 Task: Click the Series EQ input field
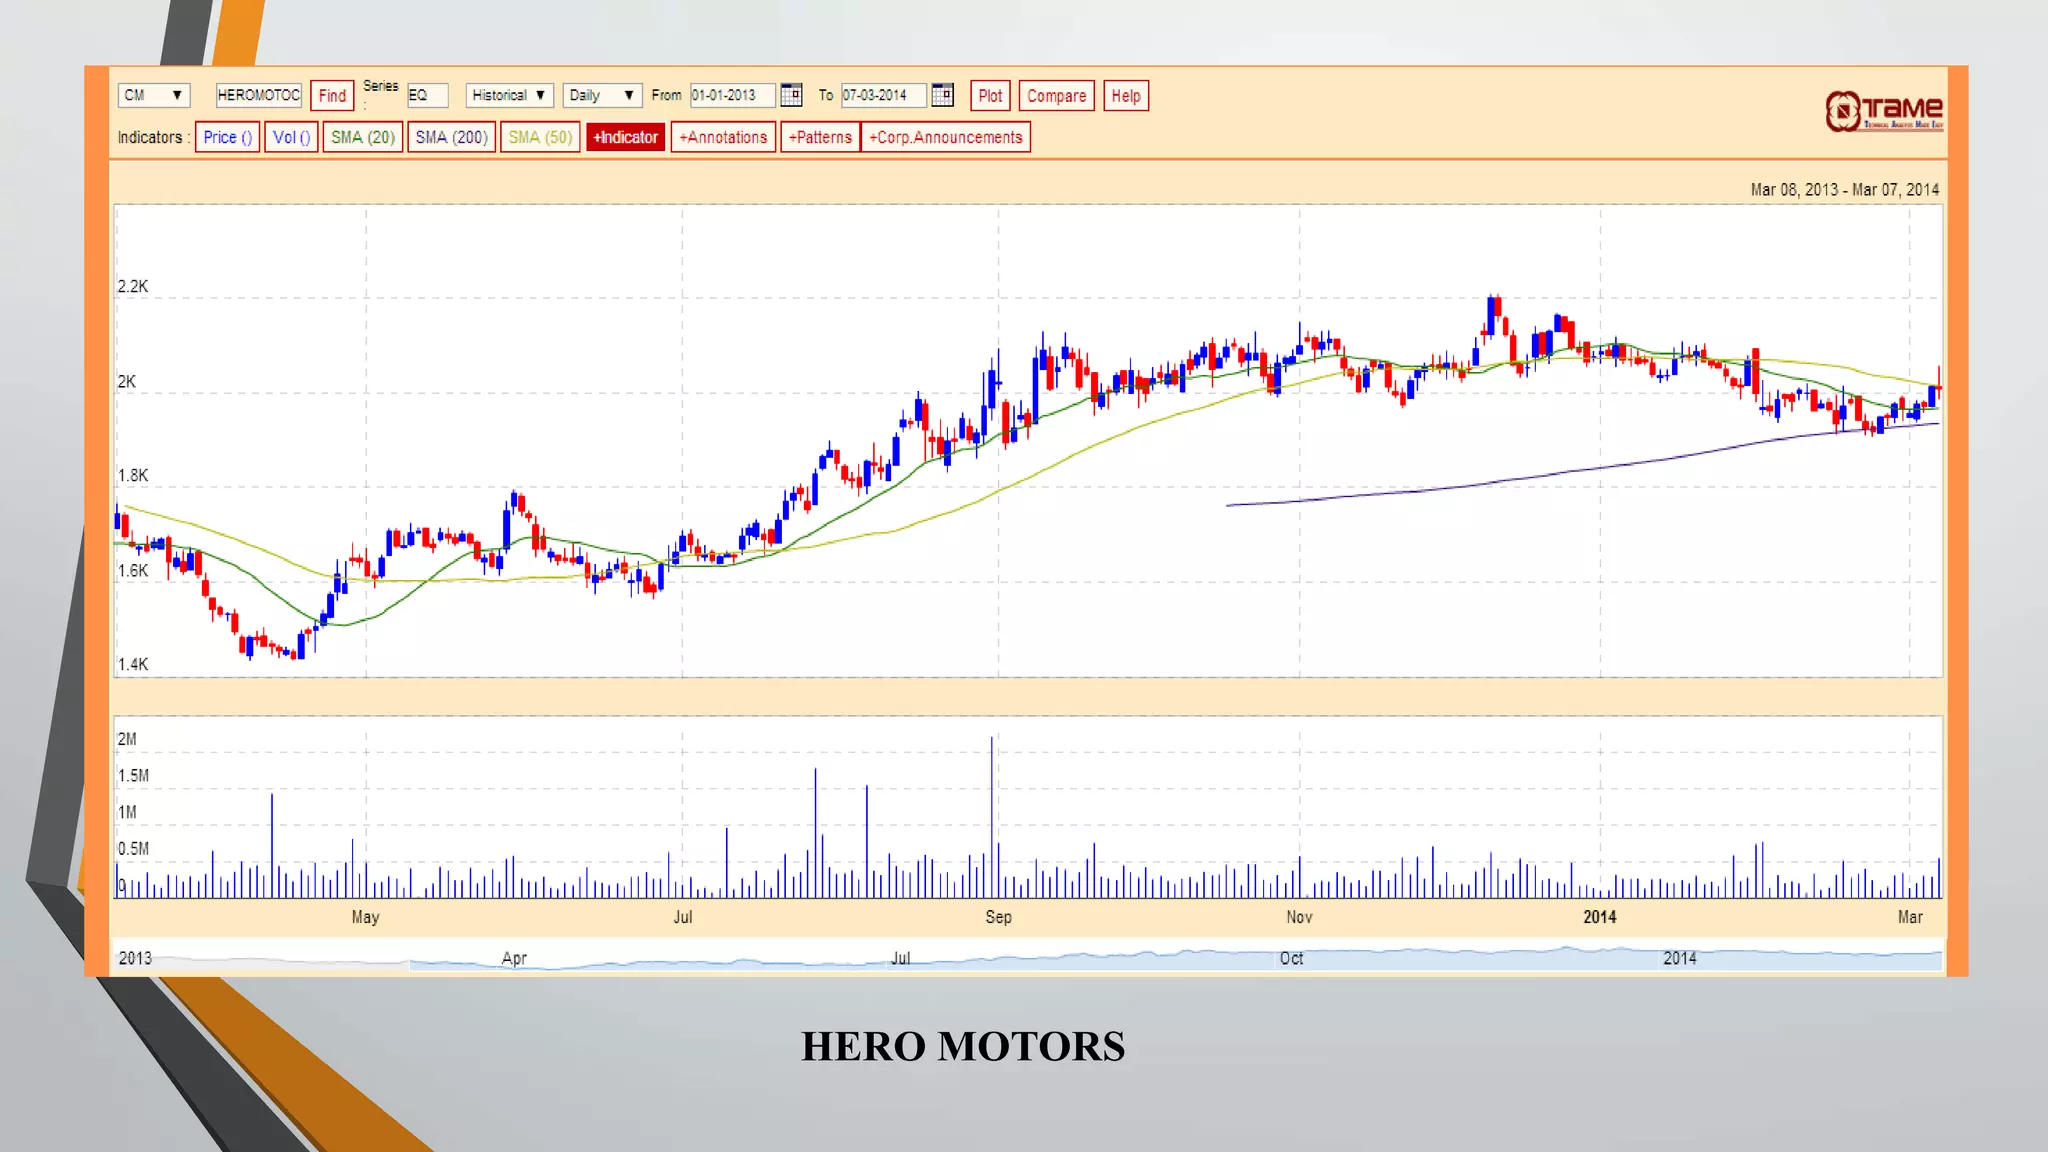(427, 95)
